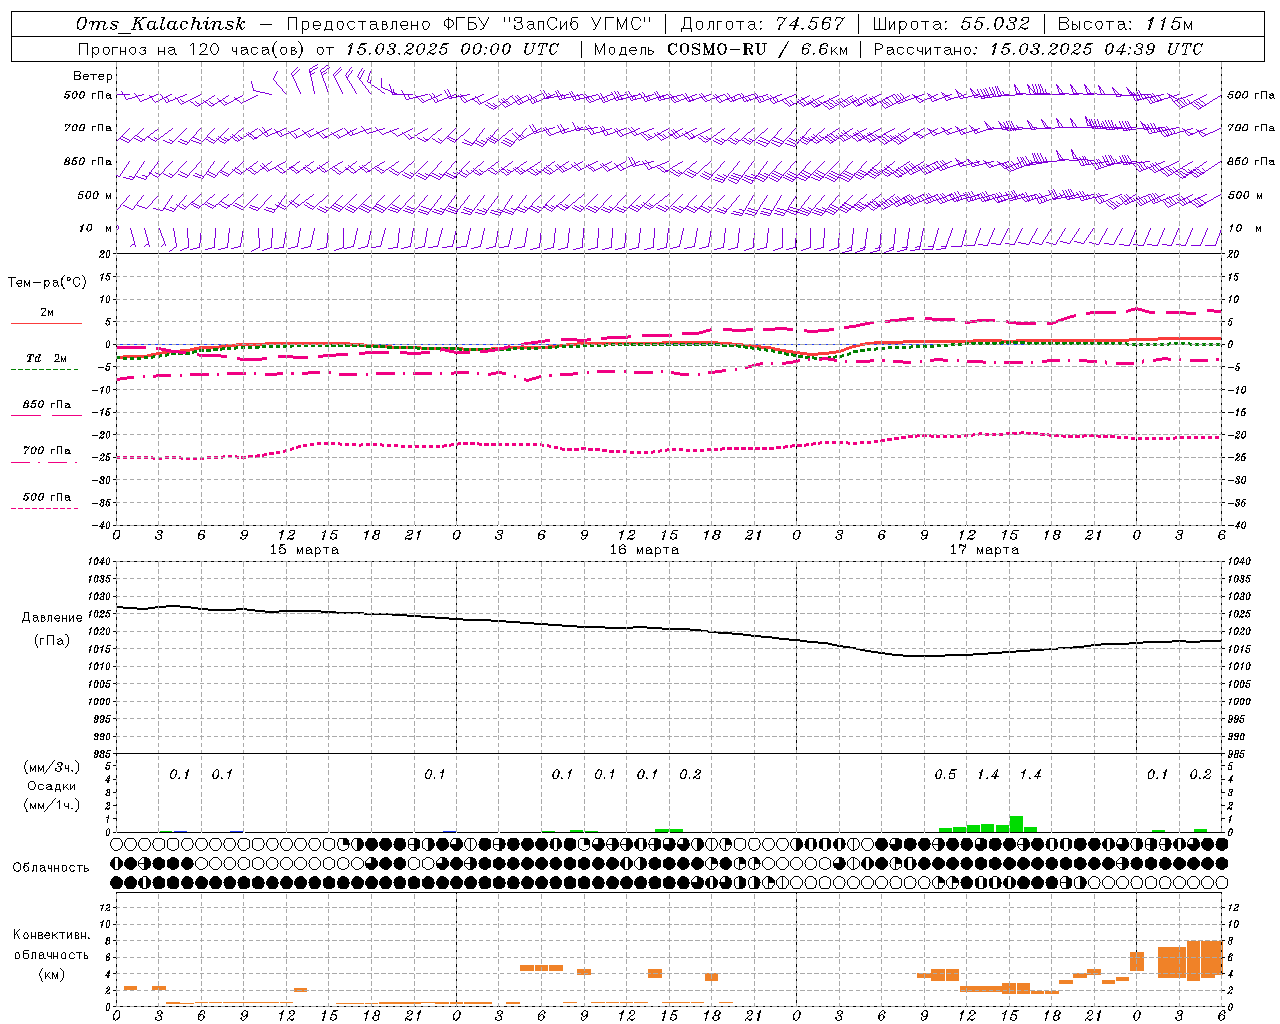Screen dimensions: 1280x1024
Task: Click the left pressure axis 1040 label
Action: [x=97, y=561]
